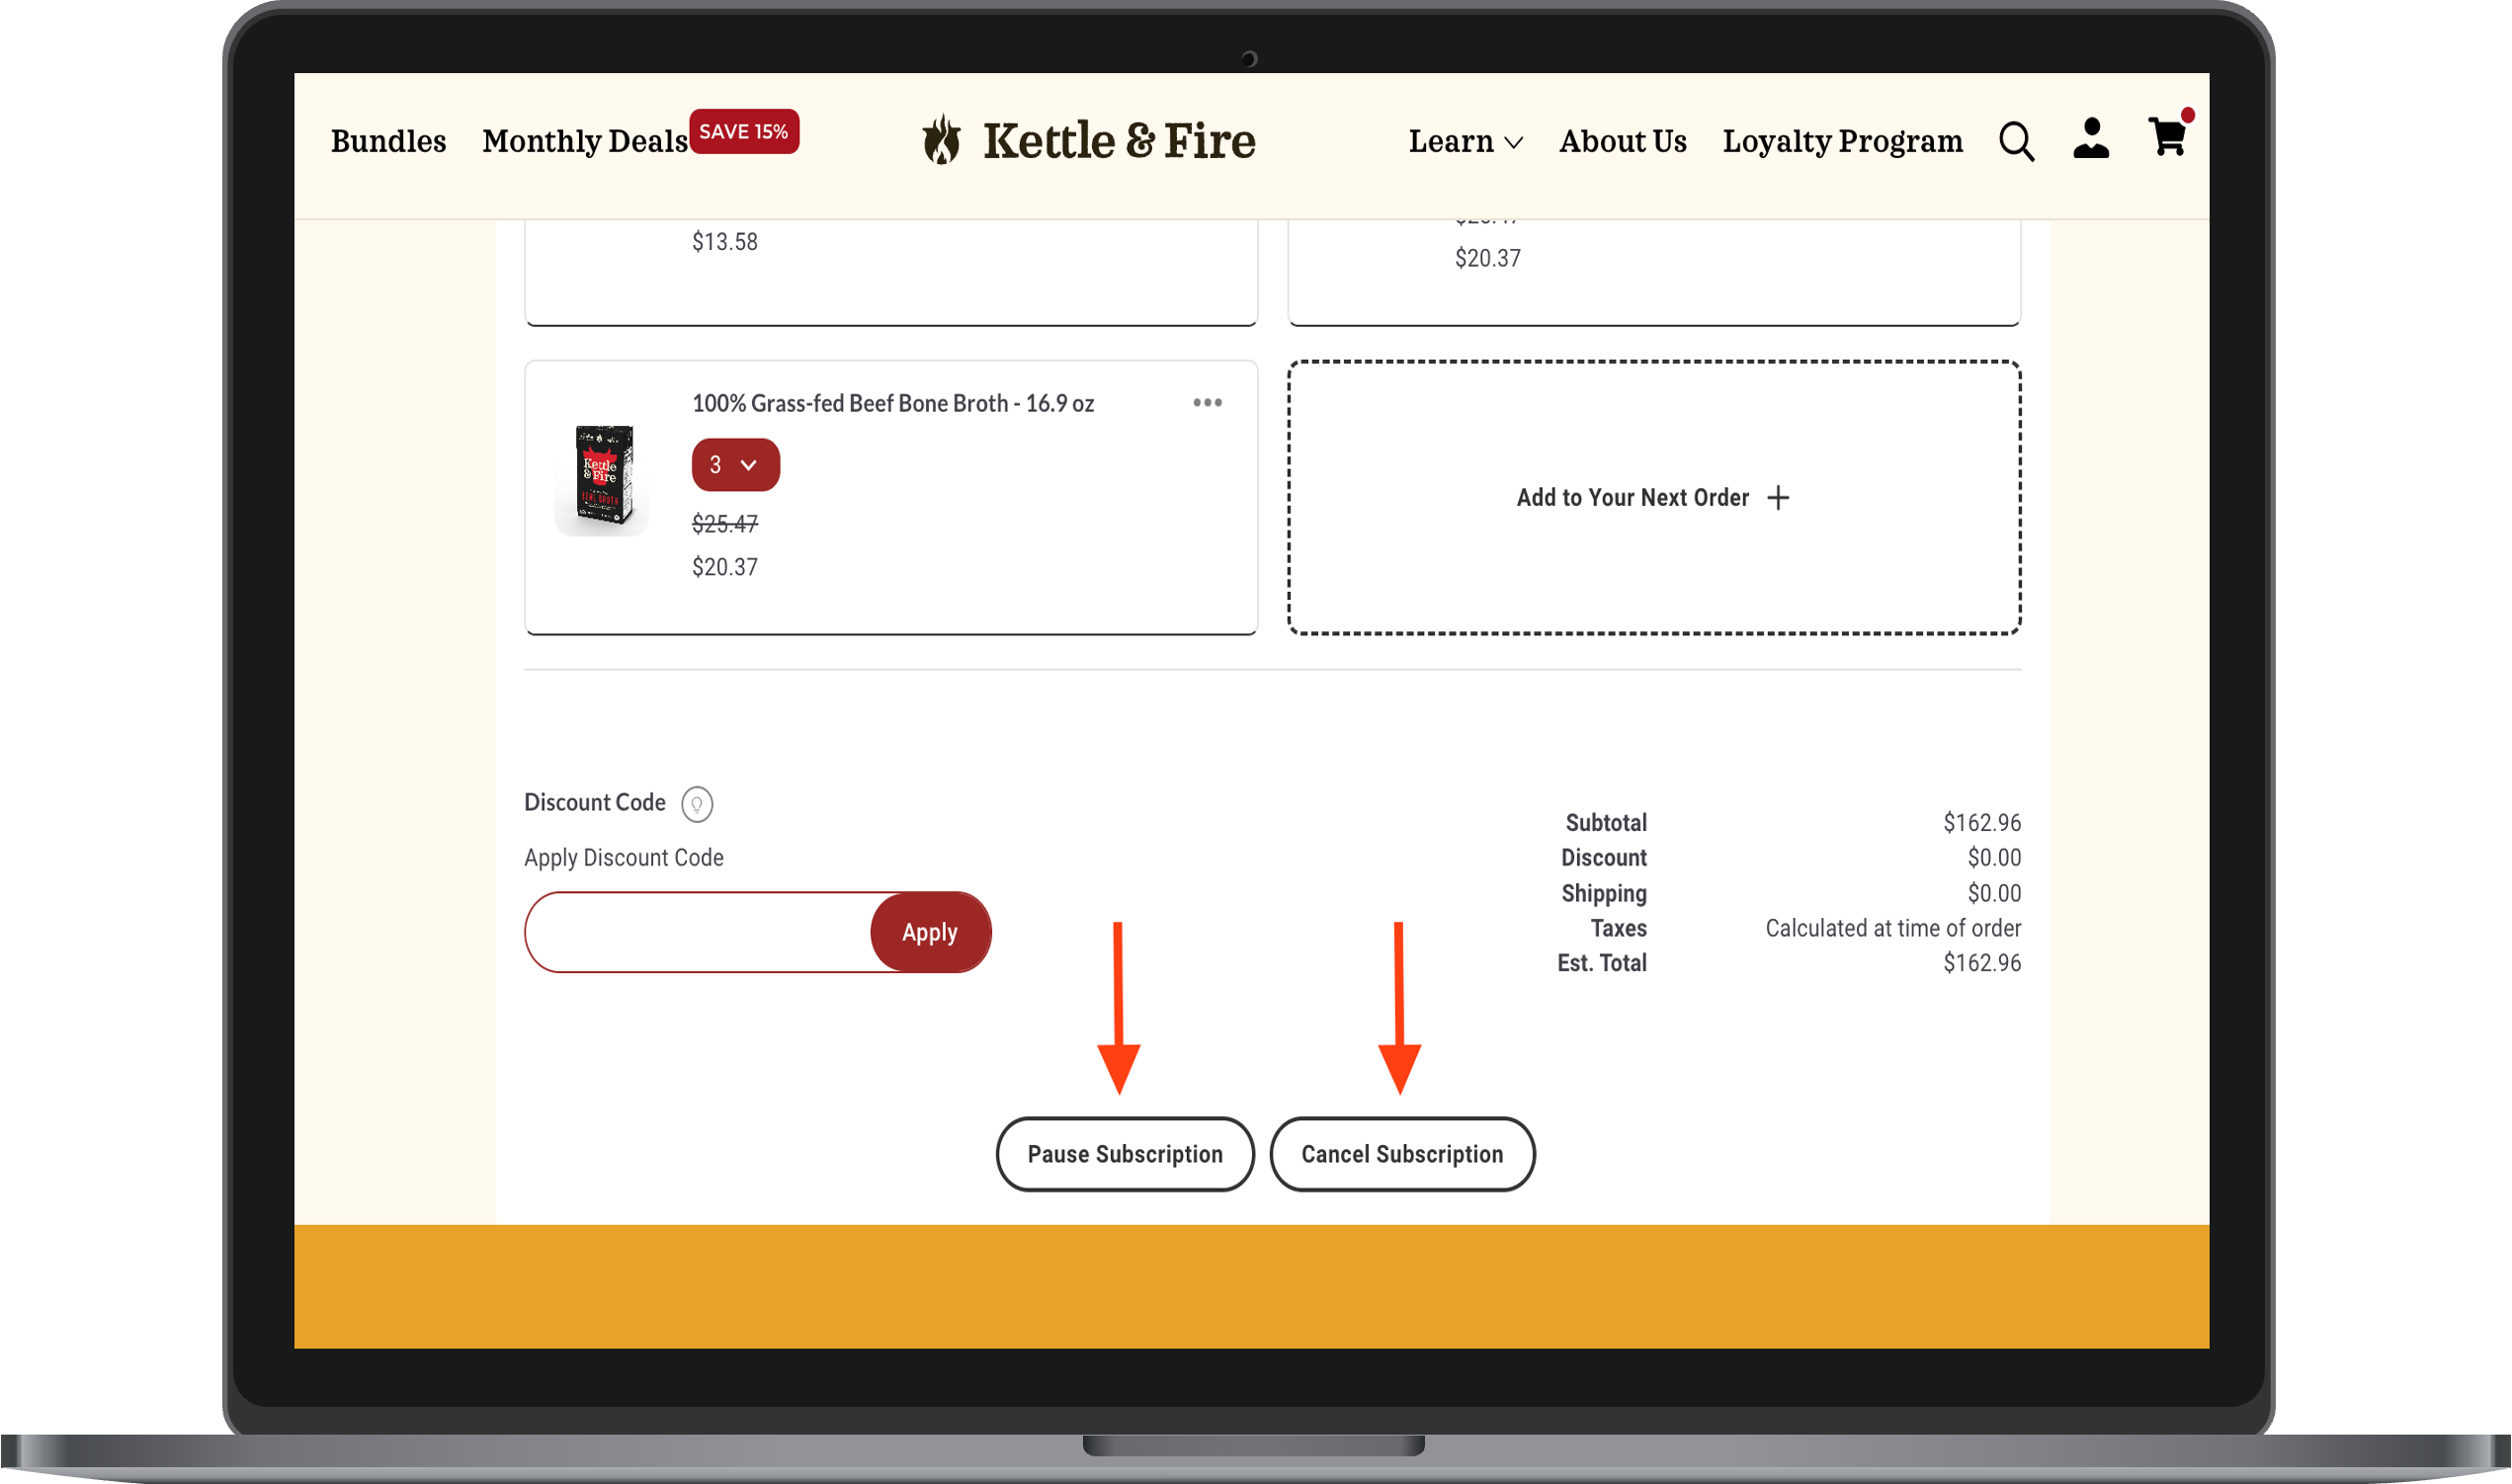Click the SAVE 15% badge
Image resolution: width=2512 pixels, height=1484 pixels.
click(743, 131)
